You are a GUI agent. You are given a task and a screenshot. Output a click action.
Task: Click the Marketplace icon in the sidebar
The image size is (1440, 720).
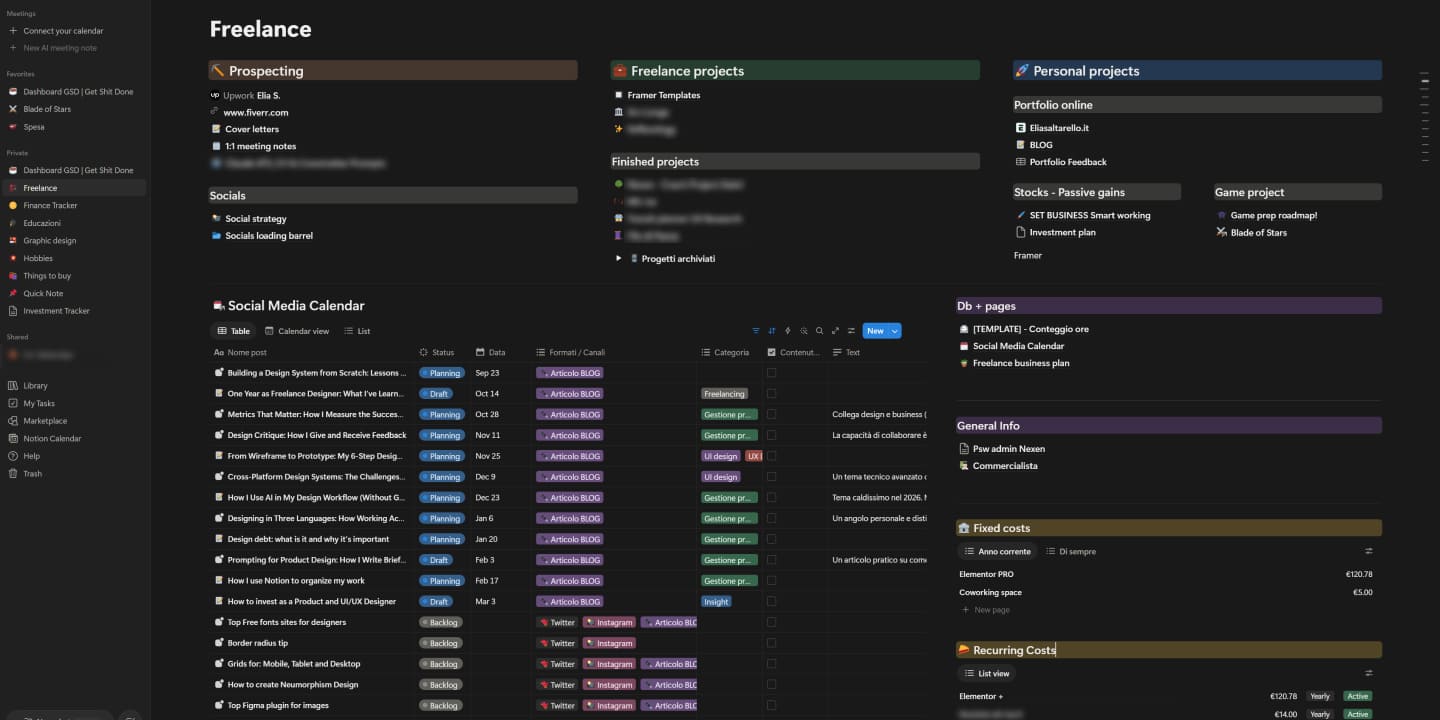13,421
